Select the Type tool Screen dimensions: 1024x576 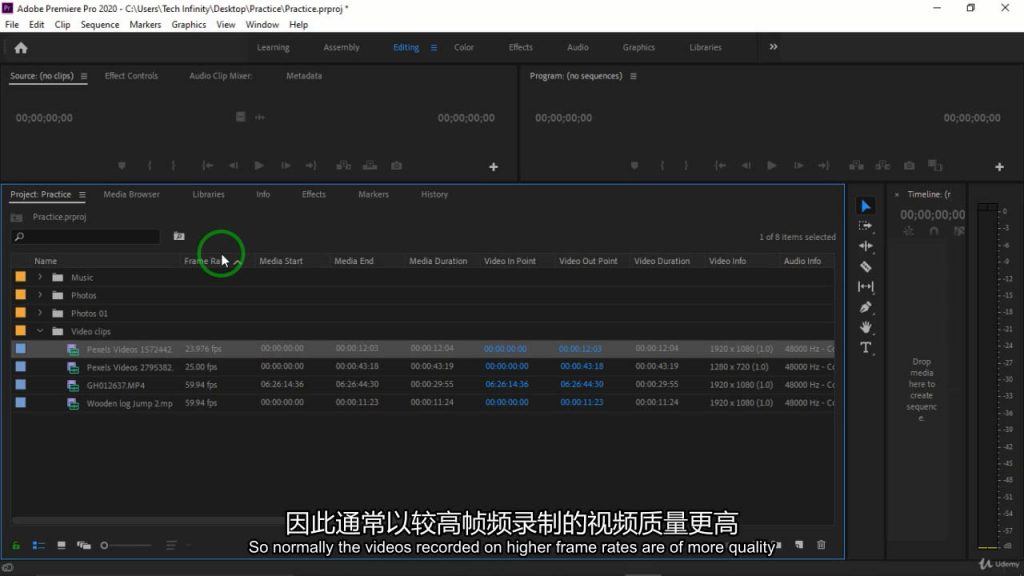(865, 347)
